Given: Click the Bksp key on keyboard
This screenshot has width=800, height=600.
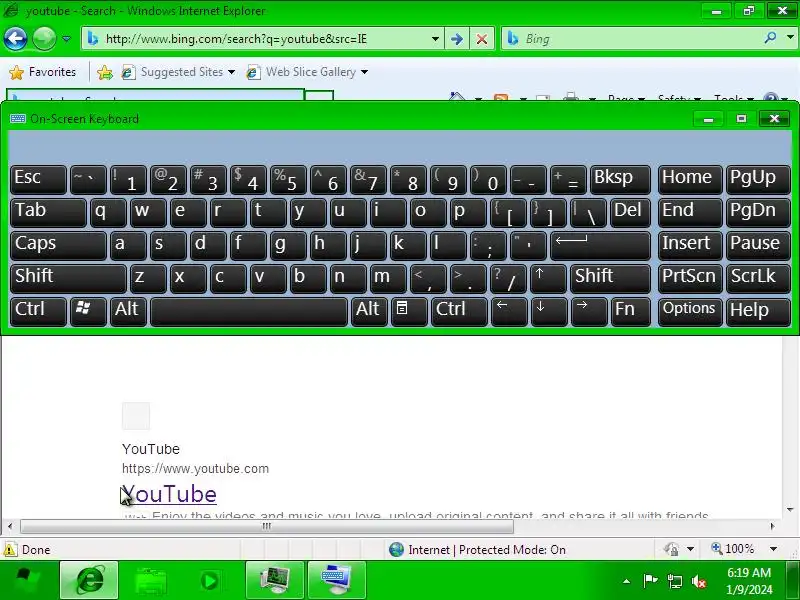Looking at the screenshot, I should tap(620, 180).
